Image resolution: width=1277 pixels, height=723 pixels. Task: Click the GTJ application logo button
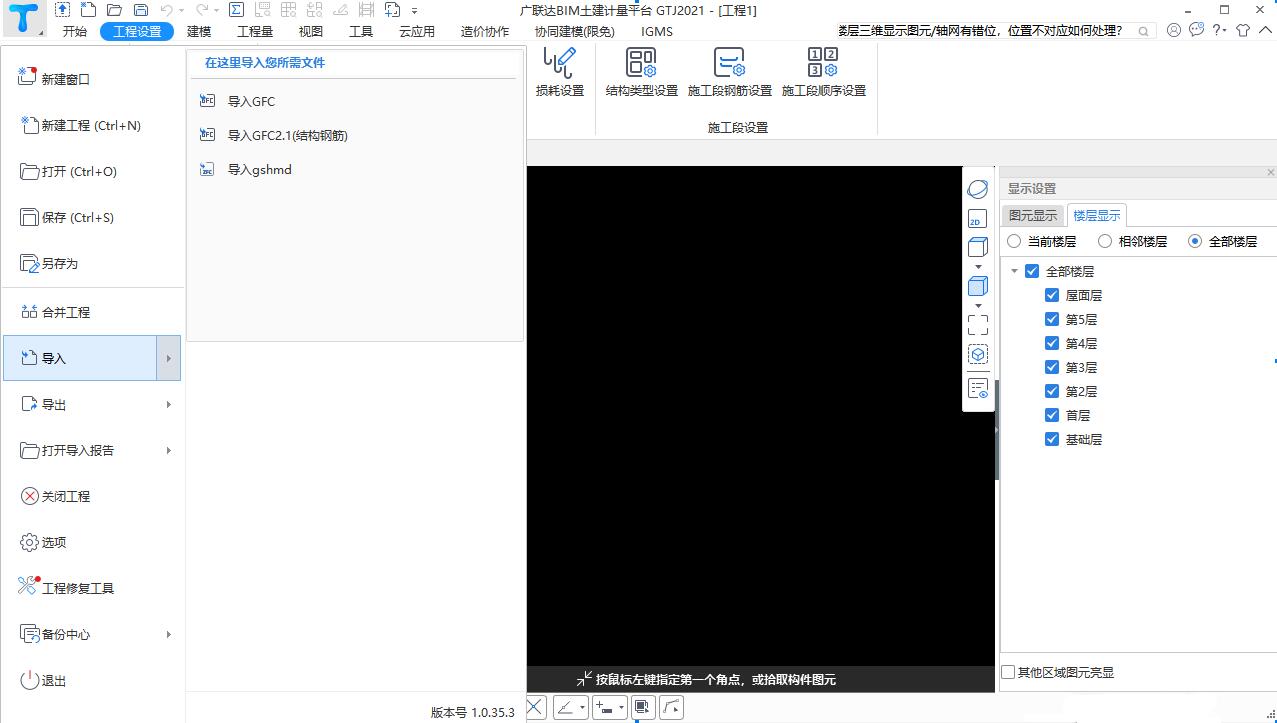click(x=24, y=18)
